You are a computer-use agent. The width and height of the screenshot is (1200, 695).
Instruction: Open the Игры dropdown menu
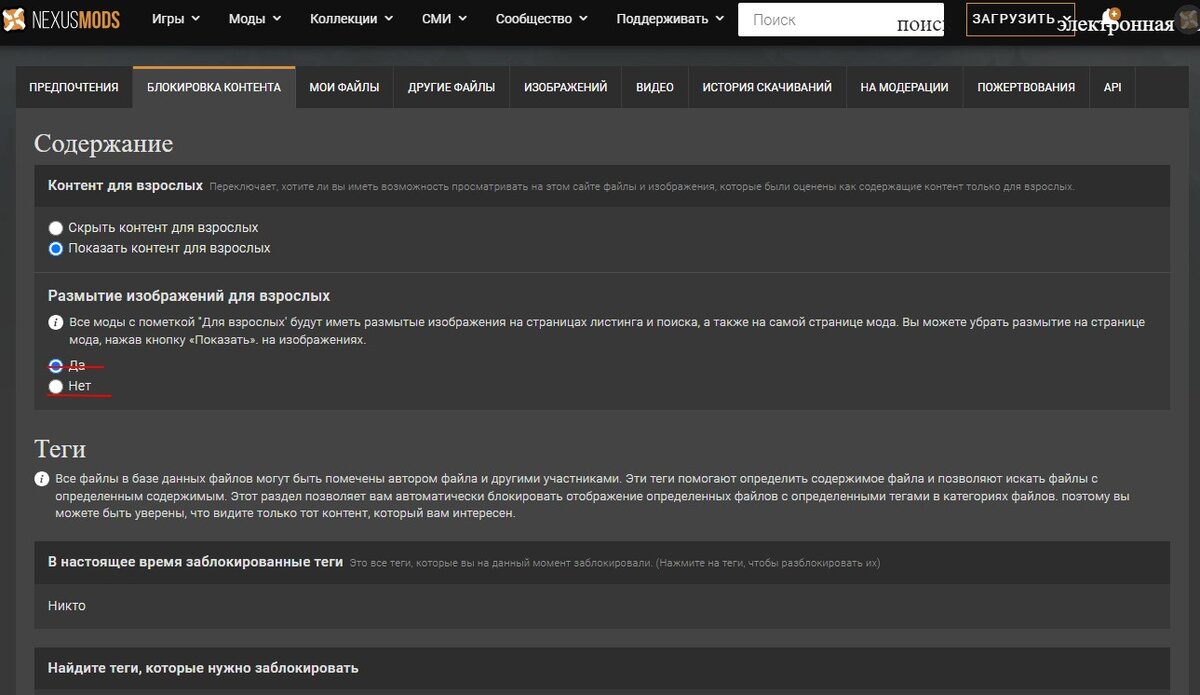click(x=176, y=19)
